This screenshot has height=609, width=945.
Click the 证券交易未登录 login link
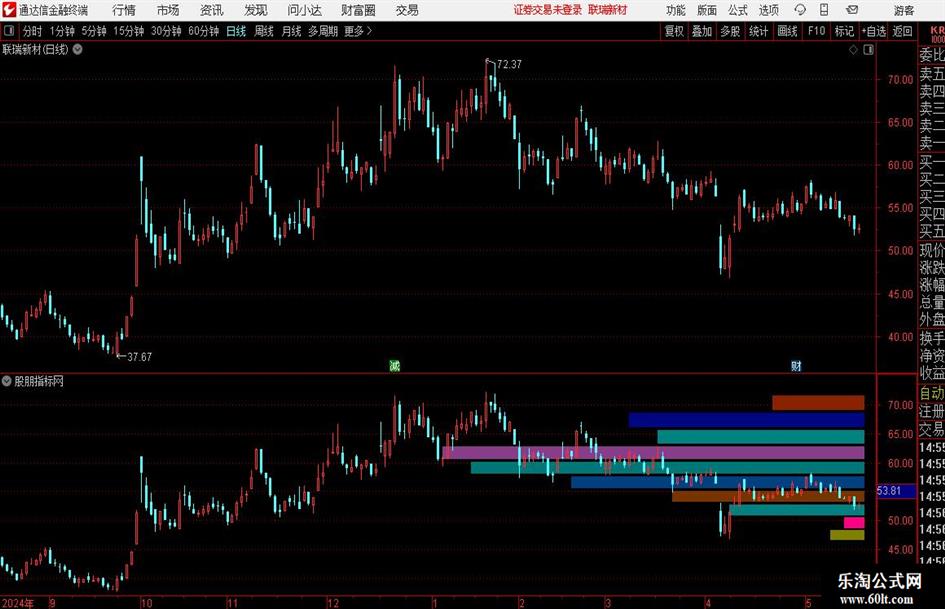[x=548, y=10]
